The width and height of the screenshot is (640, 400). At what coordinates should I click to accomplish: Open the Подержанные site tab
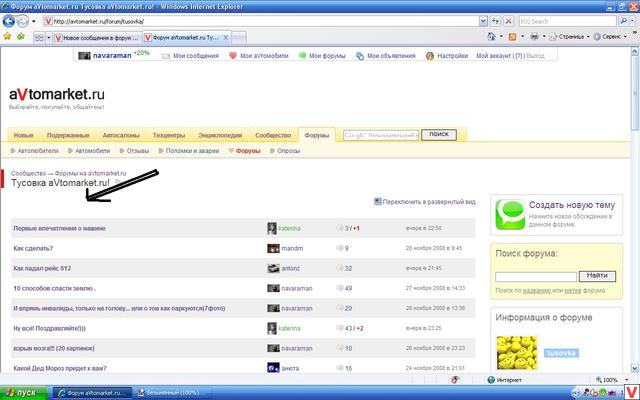[x=68, y=135]
